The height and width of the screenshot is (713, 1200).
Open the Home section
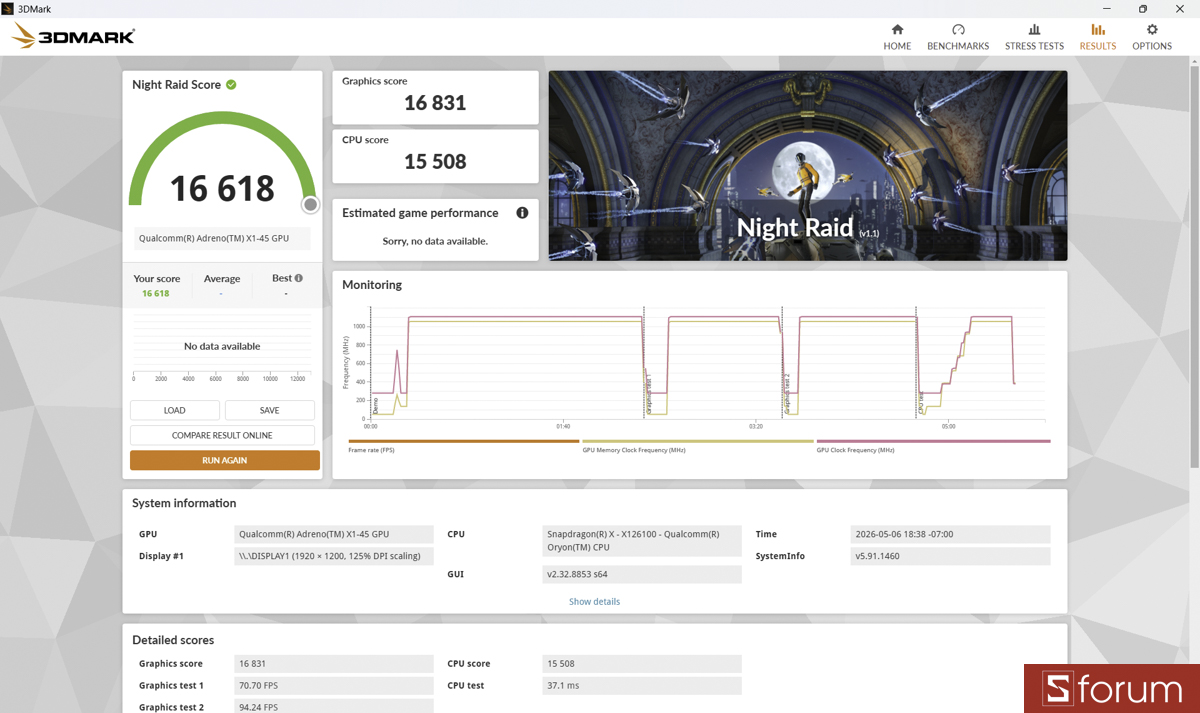(897, 37)
